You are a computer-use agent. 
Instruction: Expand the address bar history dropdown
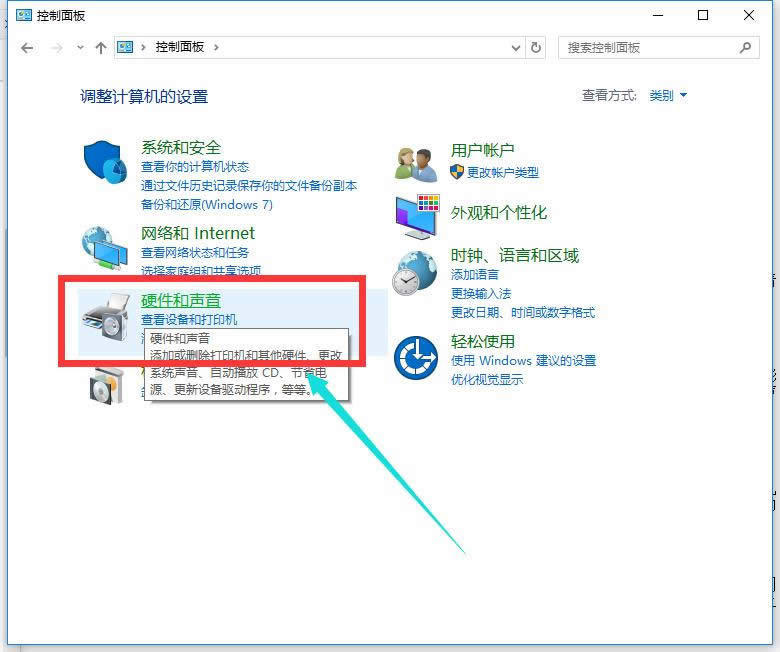pyautogui.click(x=516, y=48)
